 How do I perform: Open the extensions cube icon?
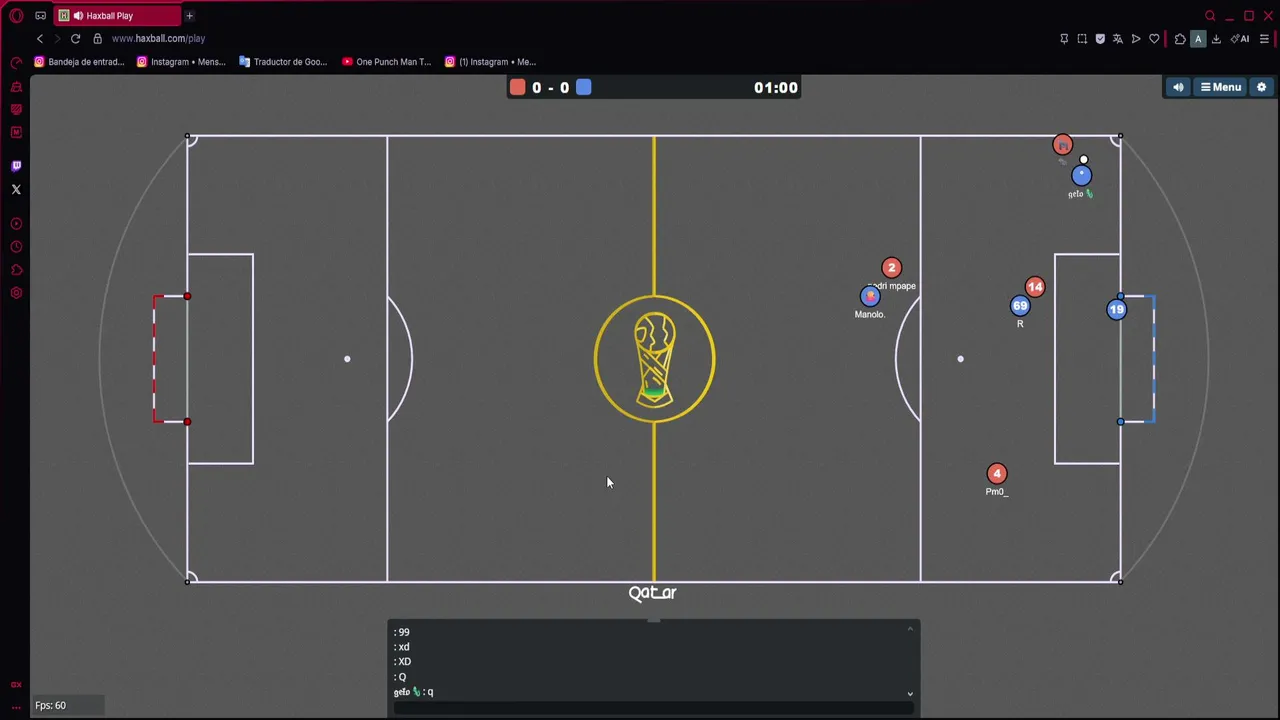pyautogui.click(x=1180, y=39)
